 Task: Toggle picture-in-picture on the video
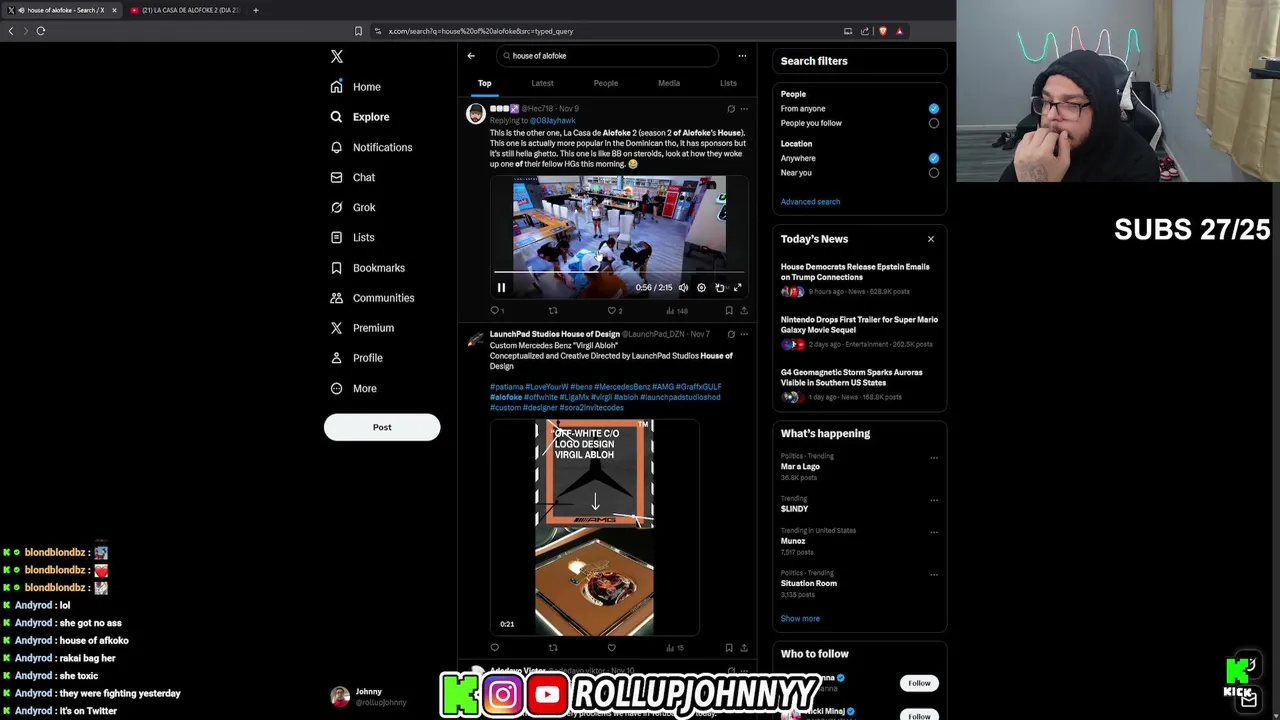pos(719,288)
